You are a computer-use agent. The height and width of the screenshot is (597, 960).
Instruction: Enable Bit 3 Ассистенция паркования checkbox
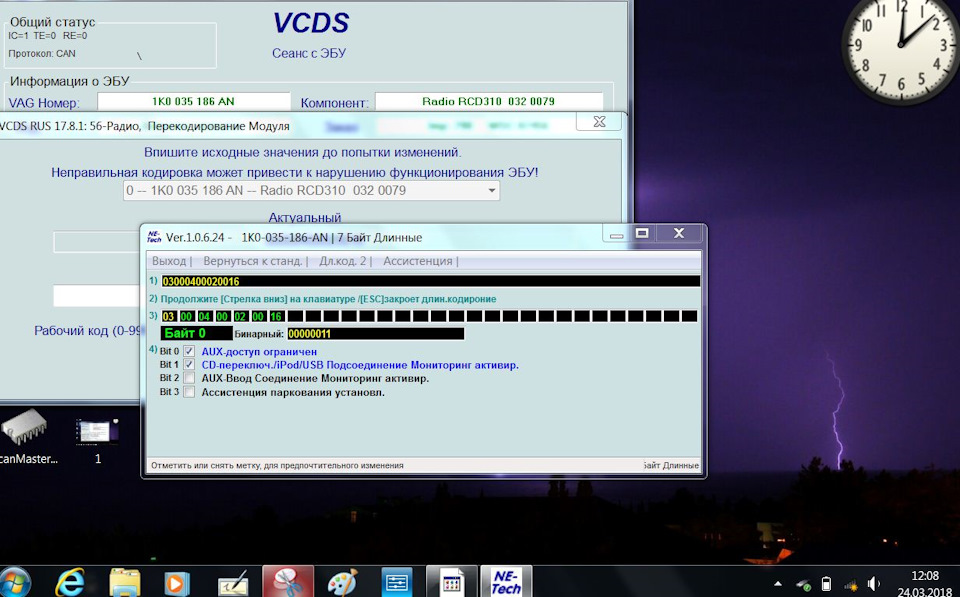(189, 392)
